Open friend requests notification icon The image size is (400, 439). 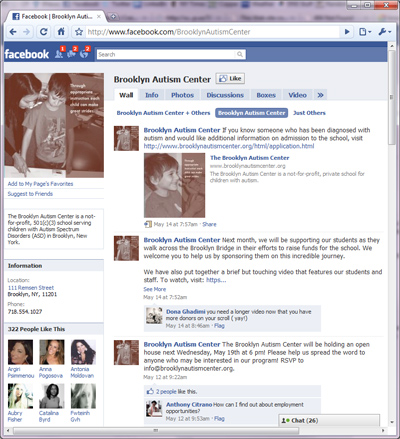point(59,53)
